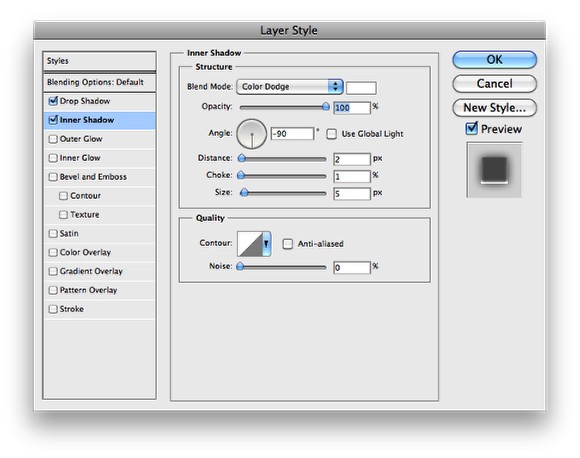This screenshot has width=580, height=458.
Task: Click the shadow color swatch
Action: tap(361, 88)
